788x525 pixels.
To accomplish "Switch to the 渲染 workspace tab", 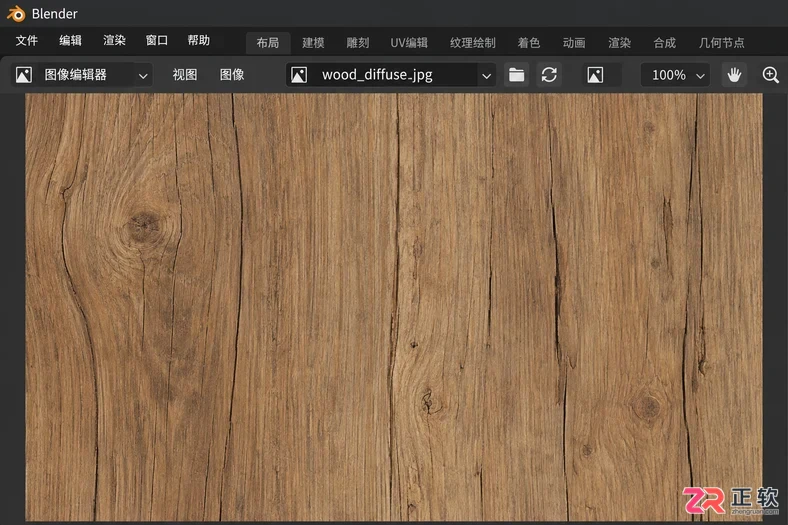I will [x=619, y=43].
